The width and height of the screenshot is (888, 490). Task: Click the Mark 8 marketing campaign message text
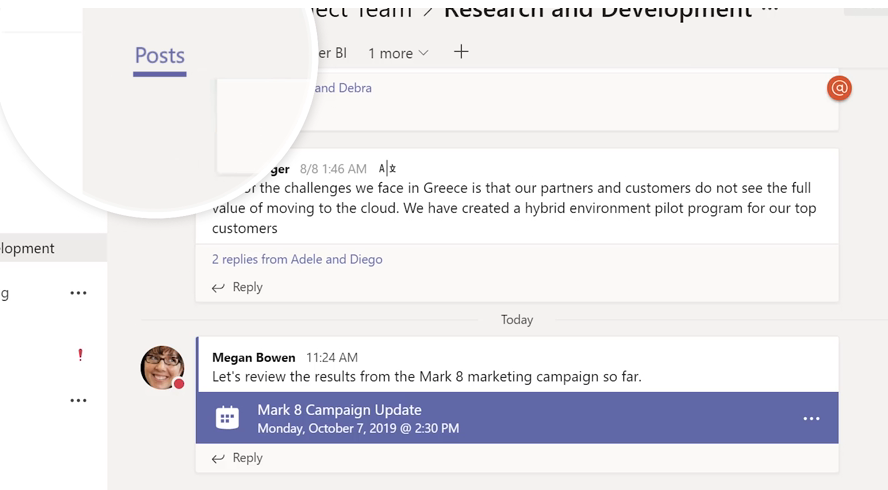(x=426, y=377)
